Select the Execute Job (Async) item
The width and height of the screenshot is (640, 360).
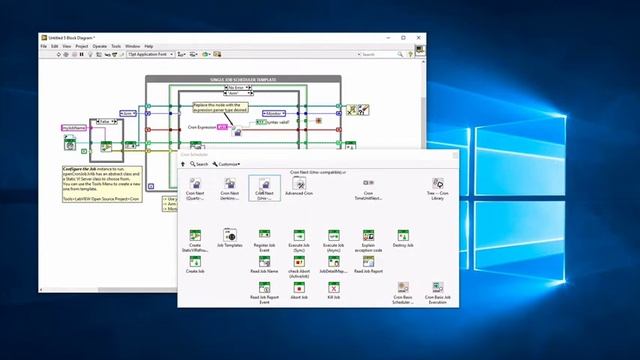point(333,241)
